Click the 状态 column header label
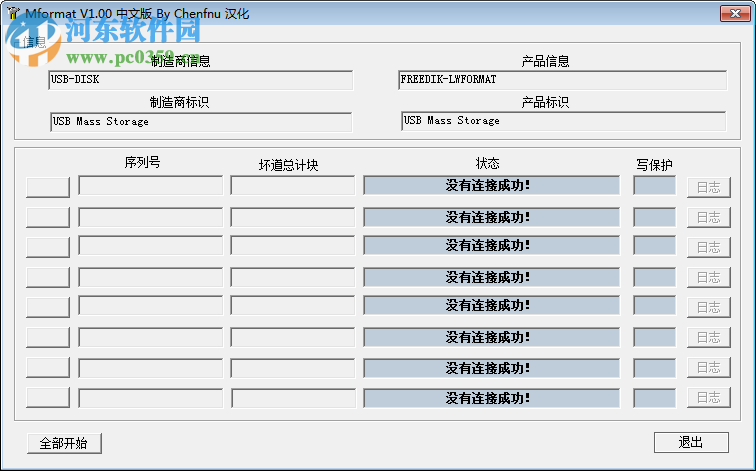 [x=487, y=163]
